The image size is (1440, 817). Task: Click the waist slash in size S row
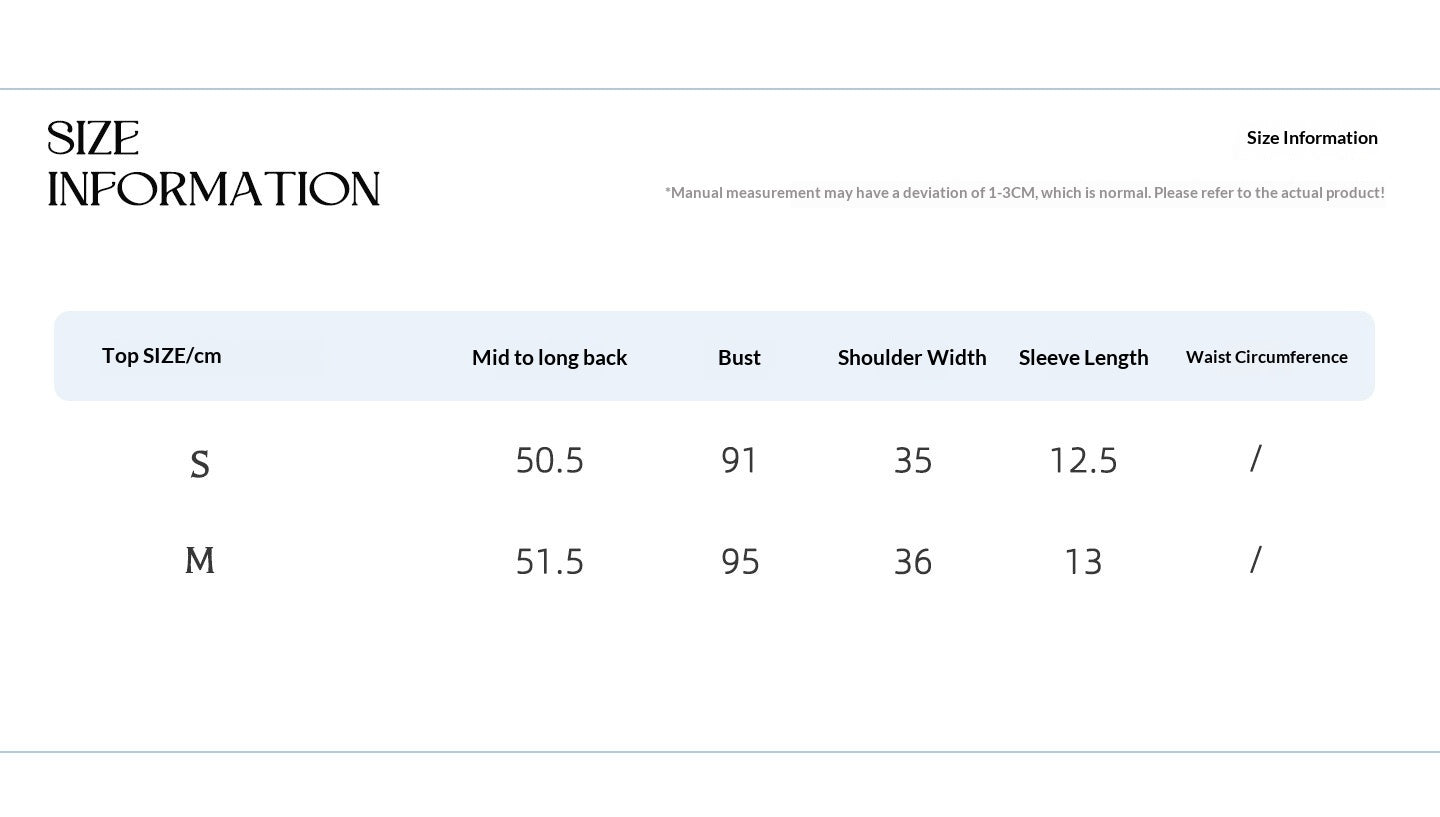tap(1256, 458)
